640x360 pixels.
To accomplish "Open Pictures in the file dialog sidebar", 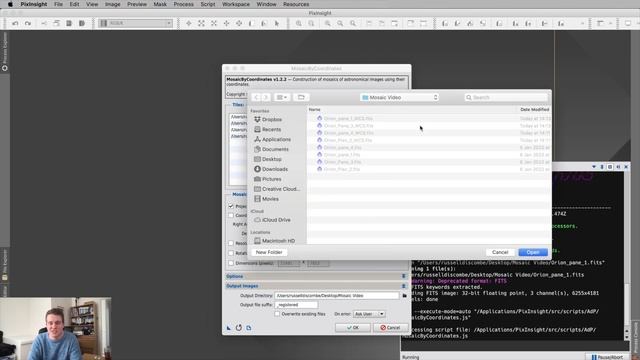I will [x=268, y=179].
